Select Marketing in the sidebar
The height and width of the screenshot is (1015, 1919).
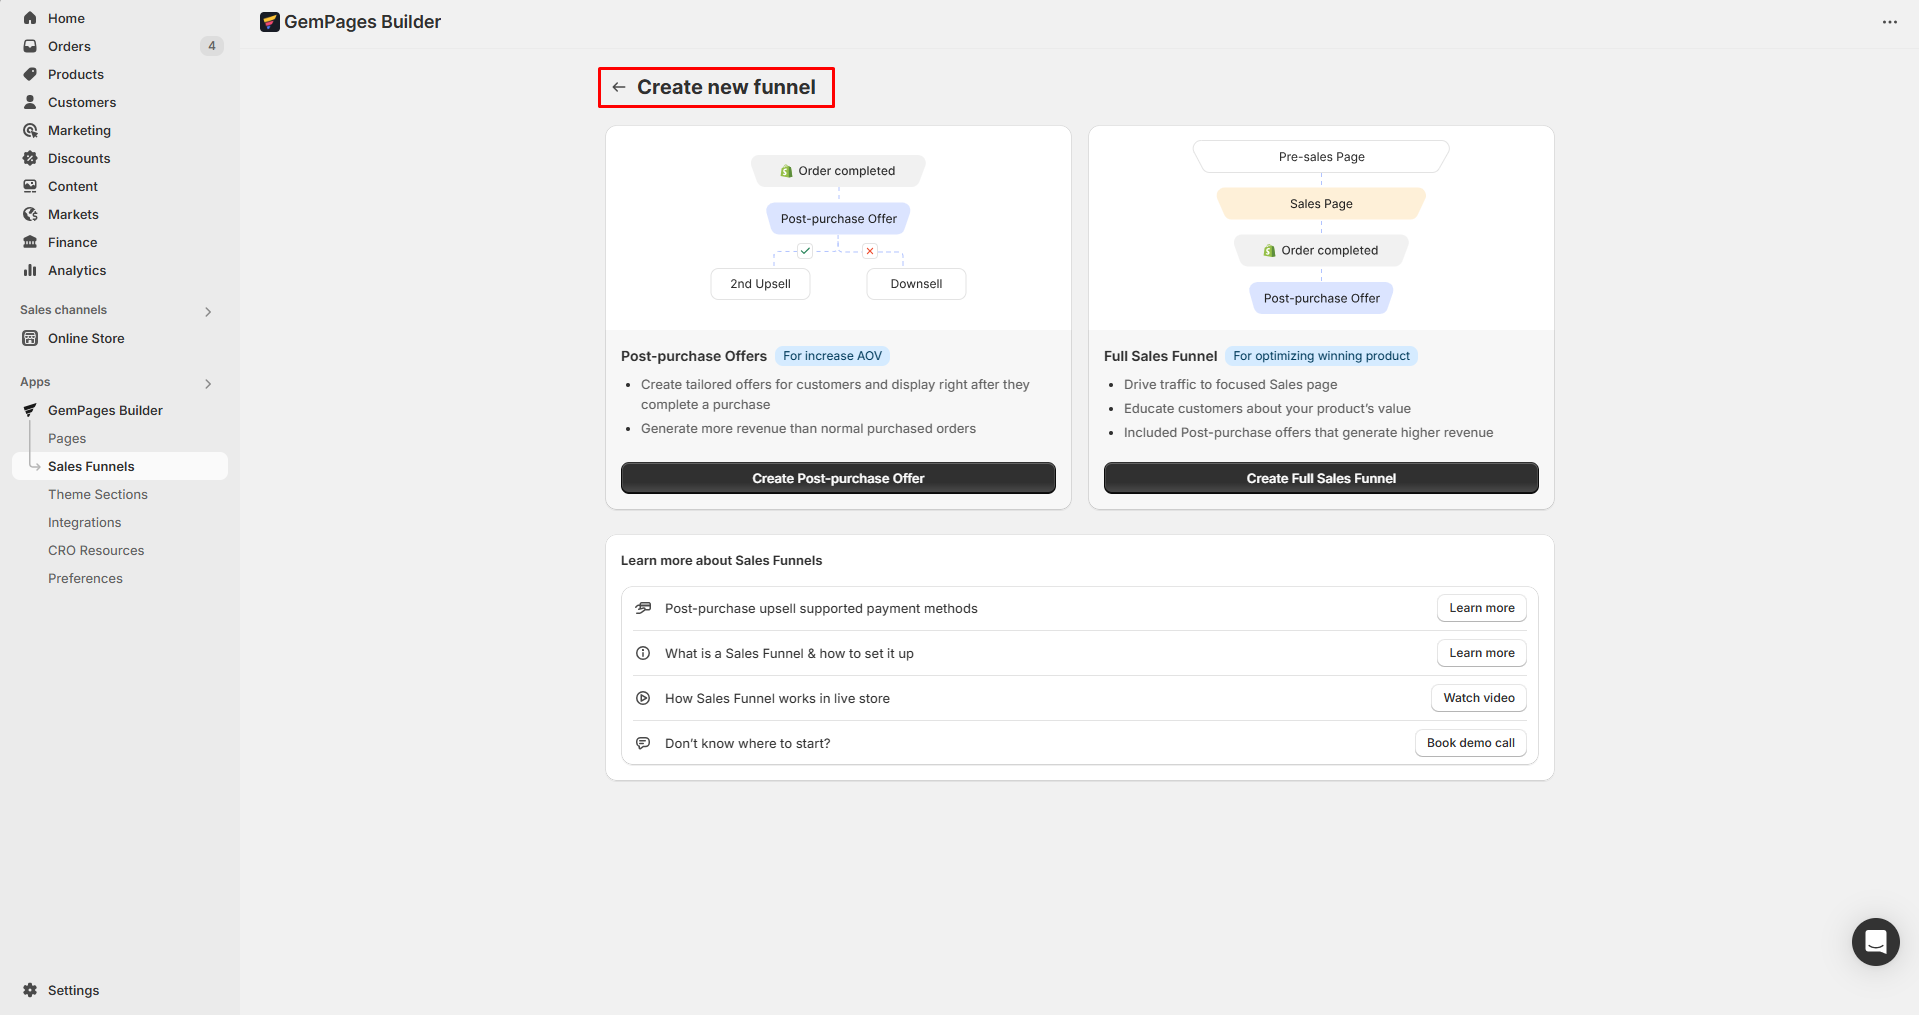[x=120, y=130]
